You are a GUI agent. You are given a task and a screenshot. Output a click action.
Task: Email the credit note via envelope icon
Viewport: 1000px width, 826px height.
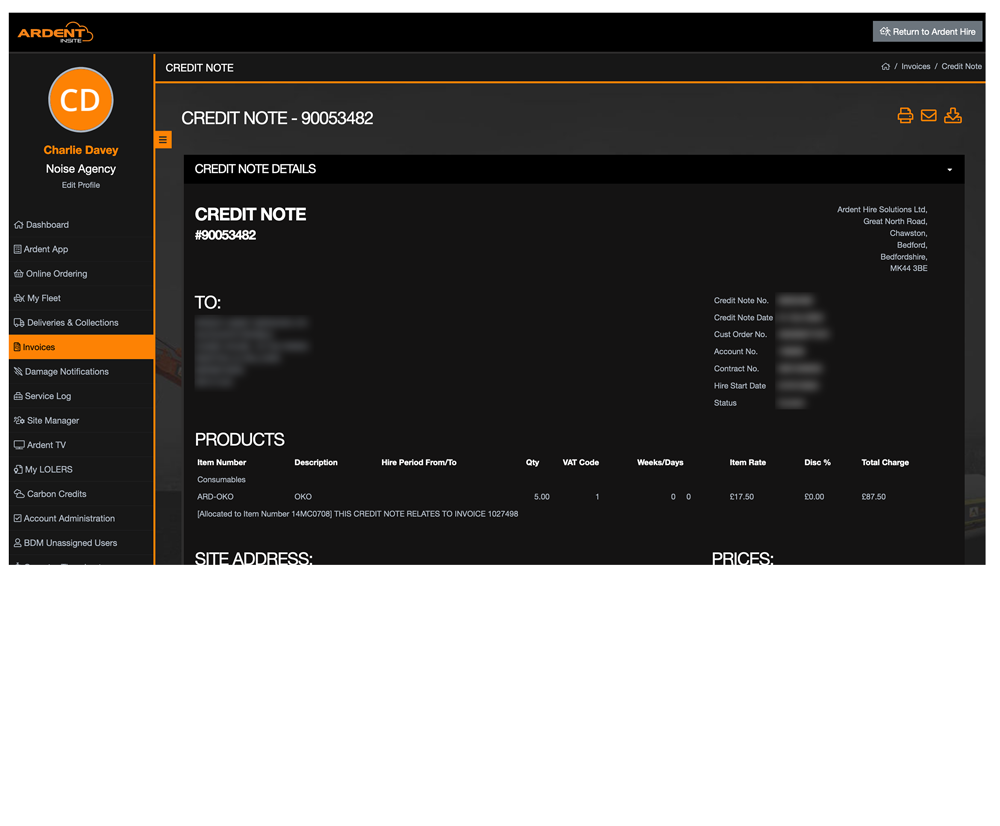(929, 115)
